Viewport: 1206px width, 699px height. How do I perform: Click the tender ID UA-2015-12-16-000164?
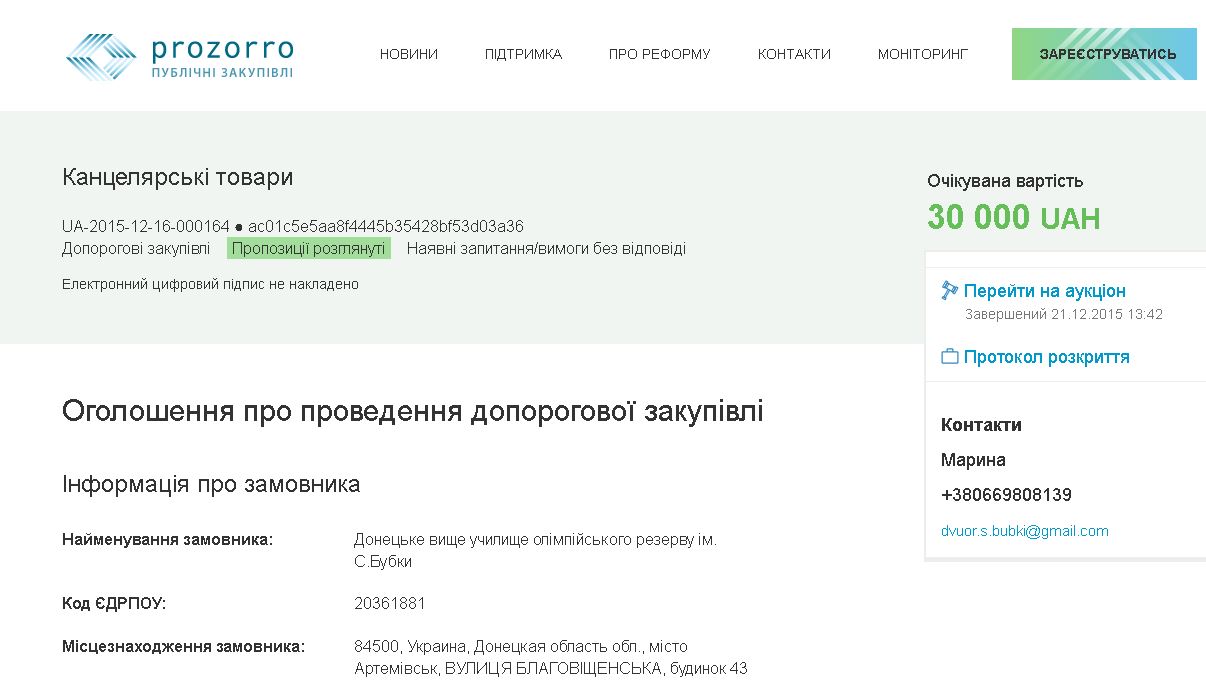[x=146, y=226]
